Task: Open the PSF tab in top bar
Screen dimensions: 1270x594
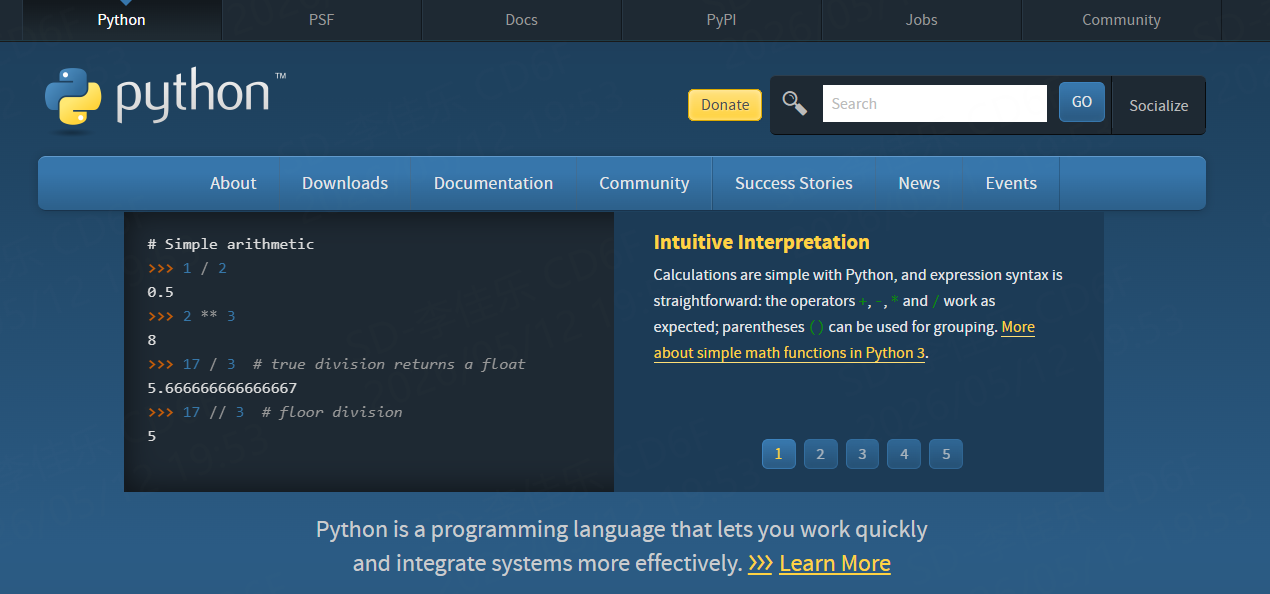Action: point(321,20)
